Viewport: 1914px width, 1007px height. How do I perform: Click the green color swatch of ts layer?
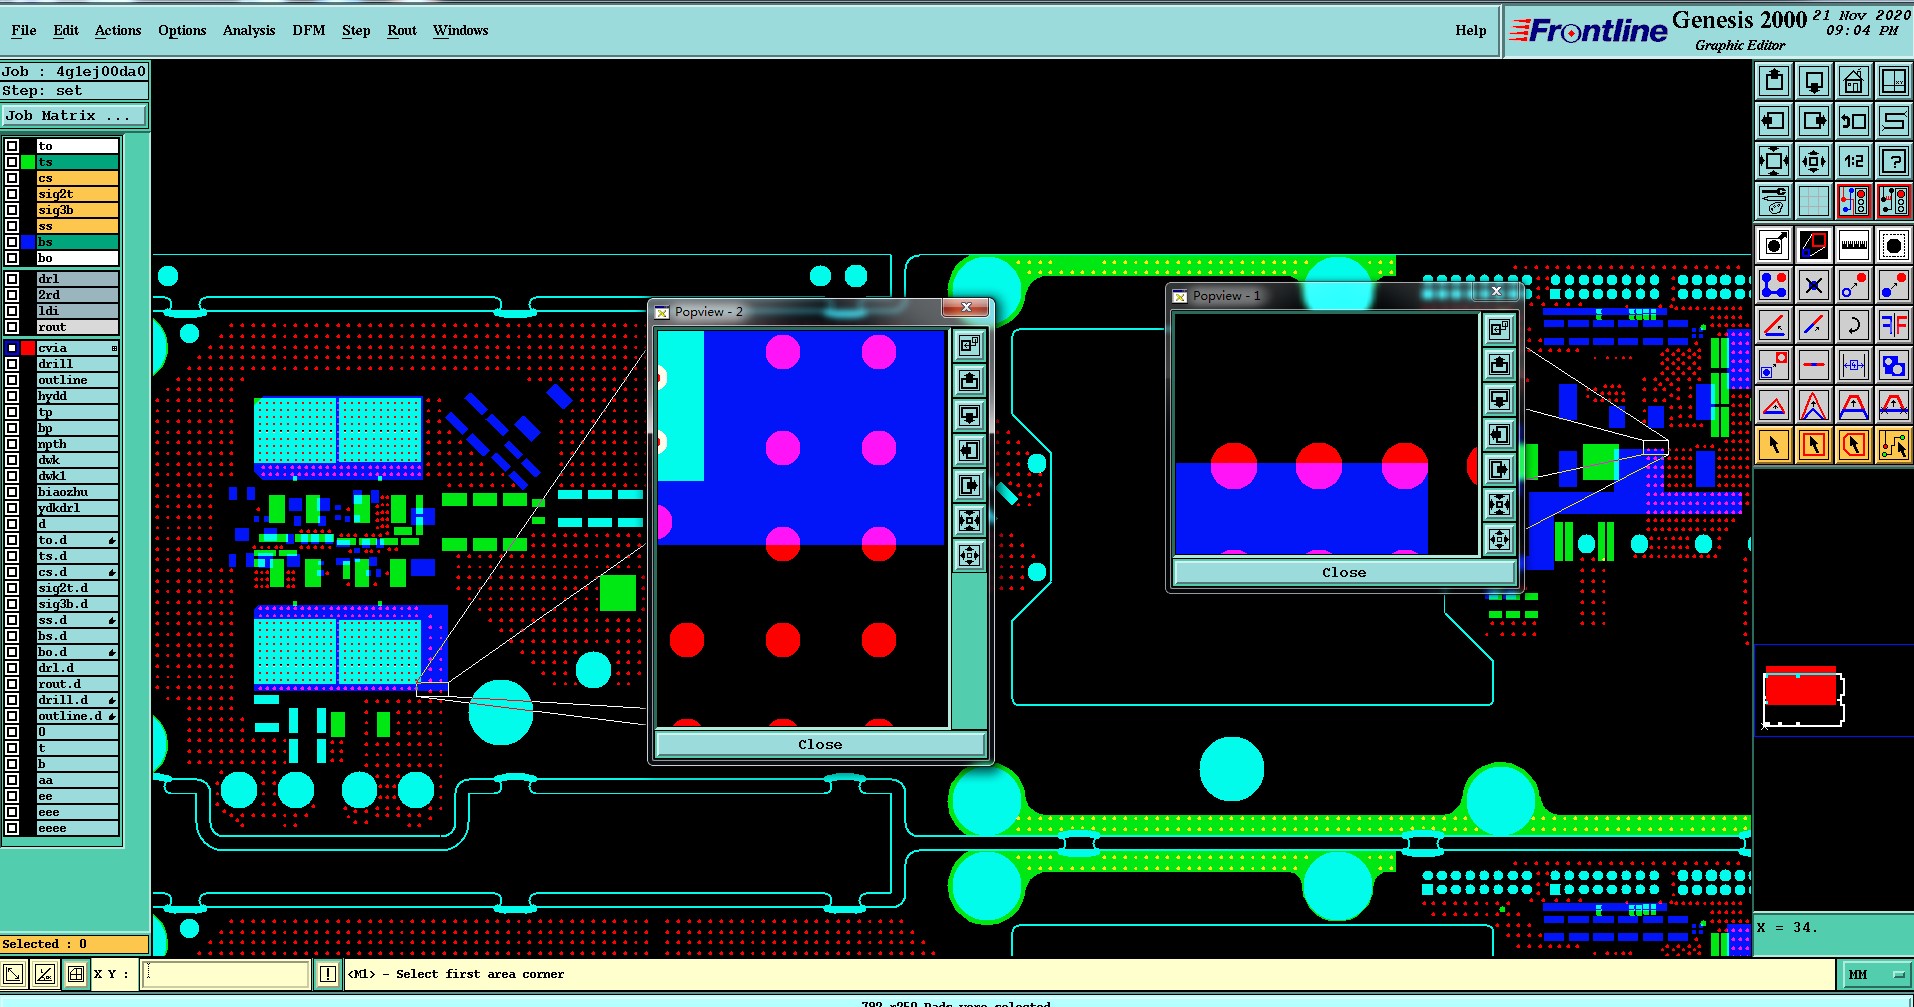28,162
